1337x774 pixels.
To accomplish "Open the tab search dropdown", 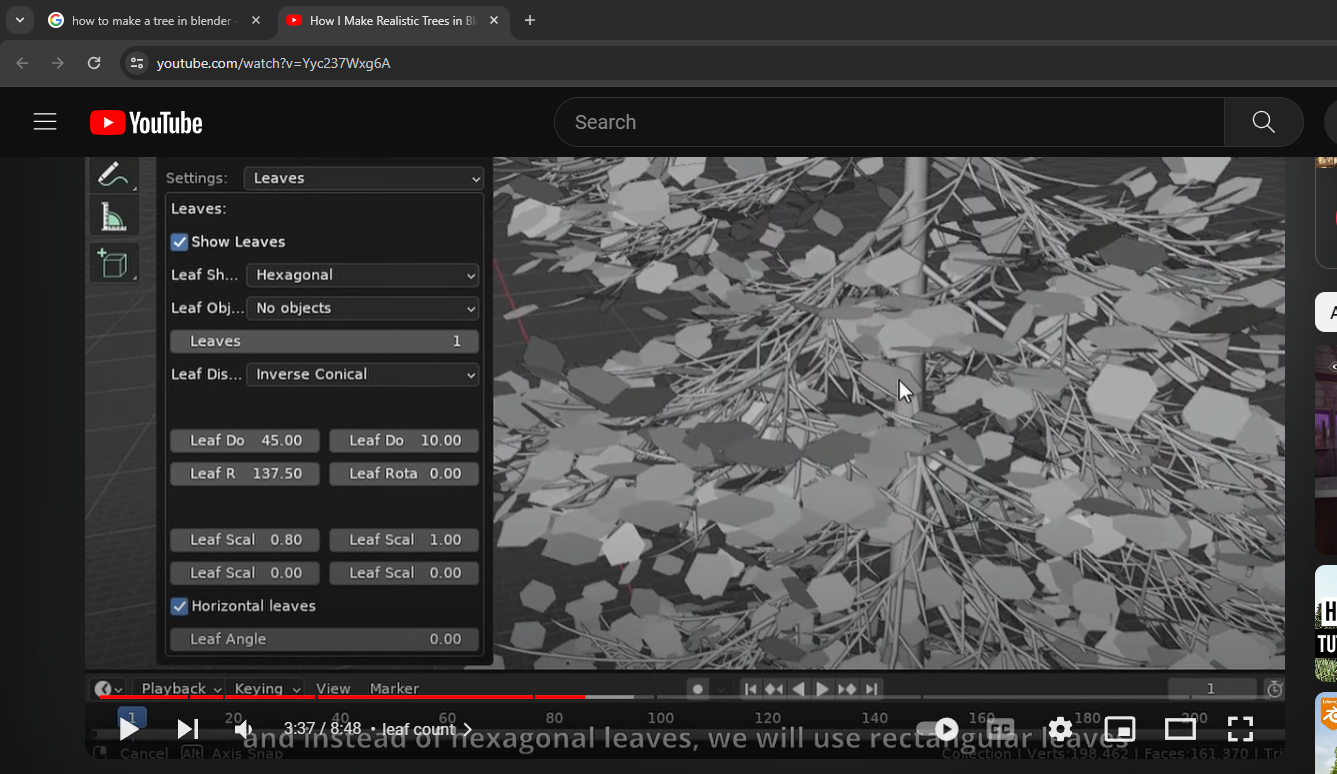I will [x=19, y=20].
